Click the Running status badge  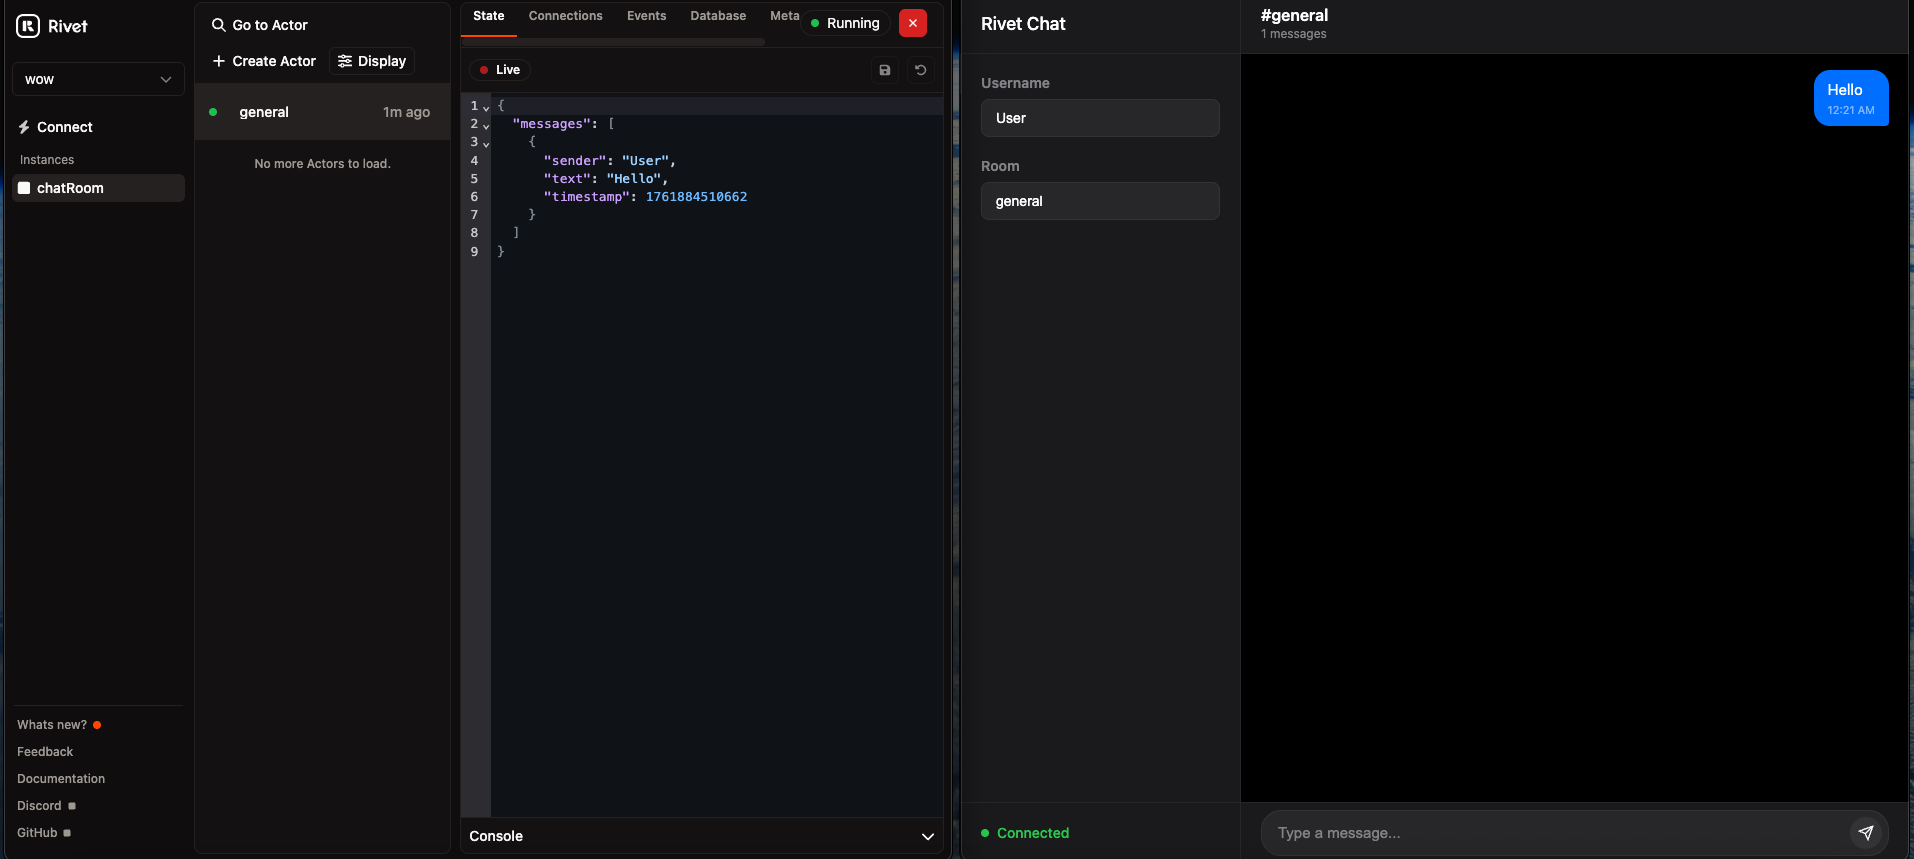pyautogui.click(x=845, y=23)
